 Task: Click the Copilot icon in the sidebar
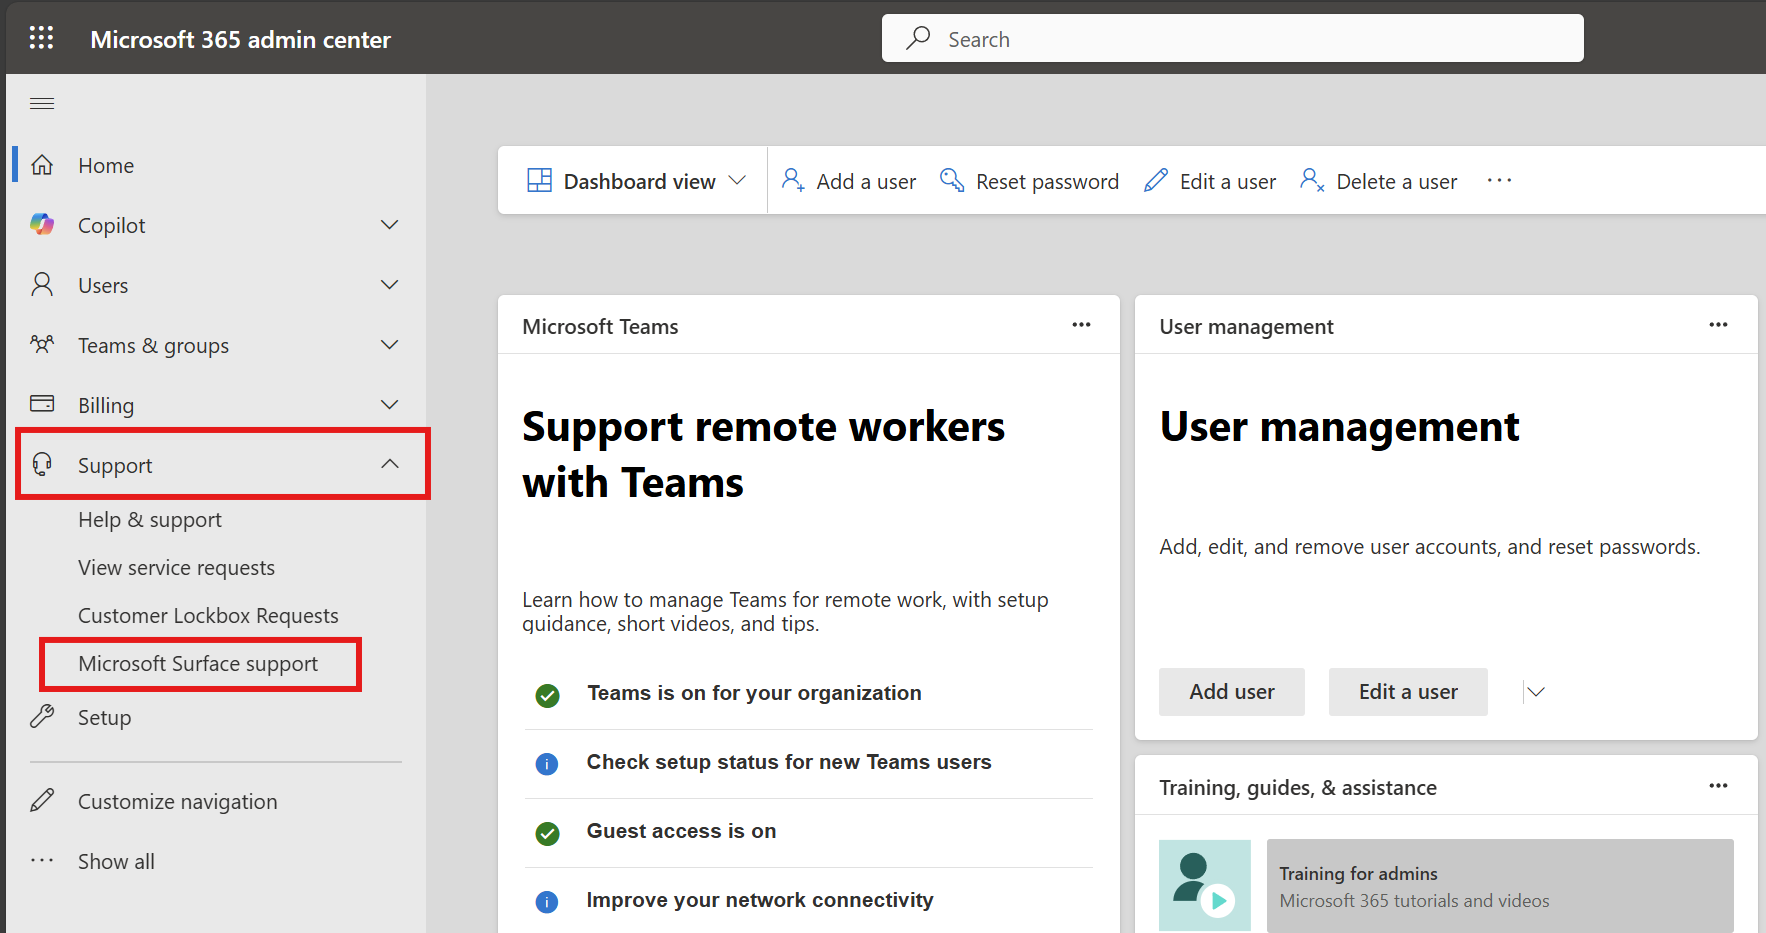42,224
